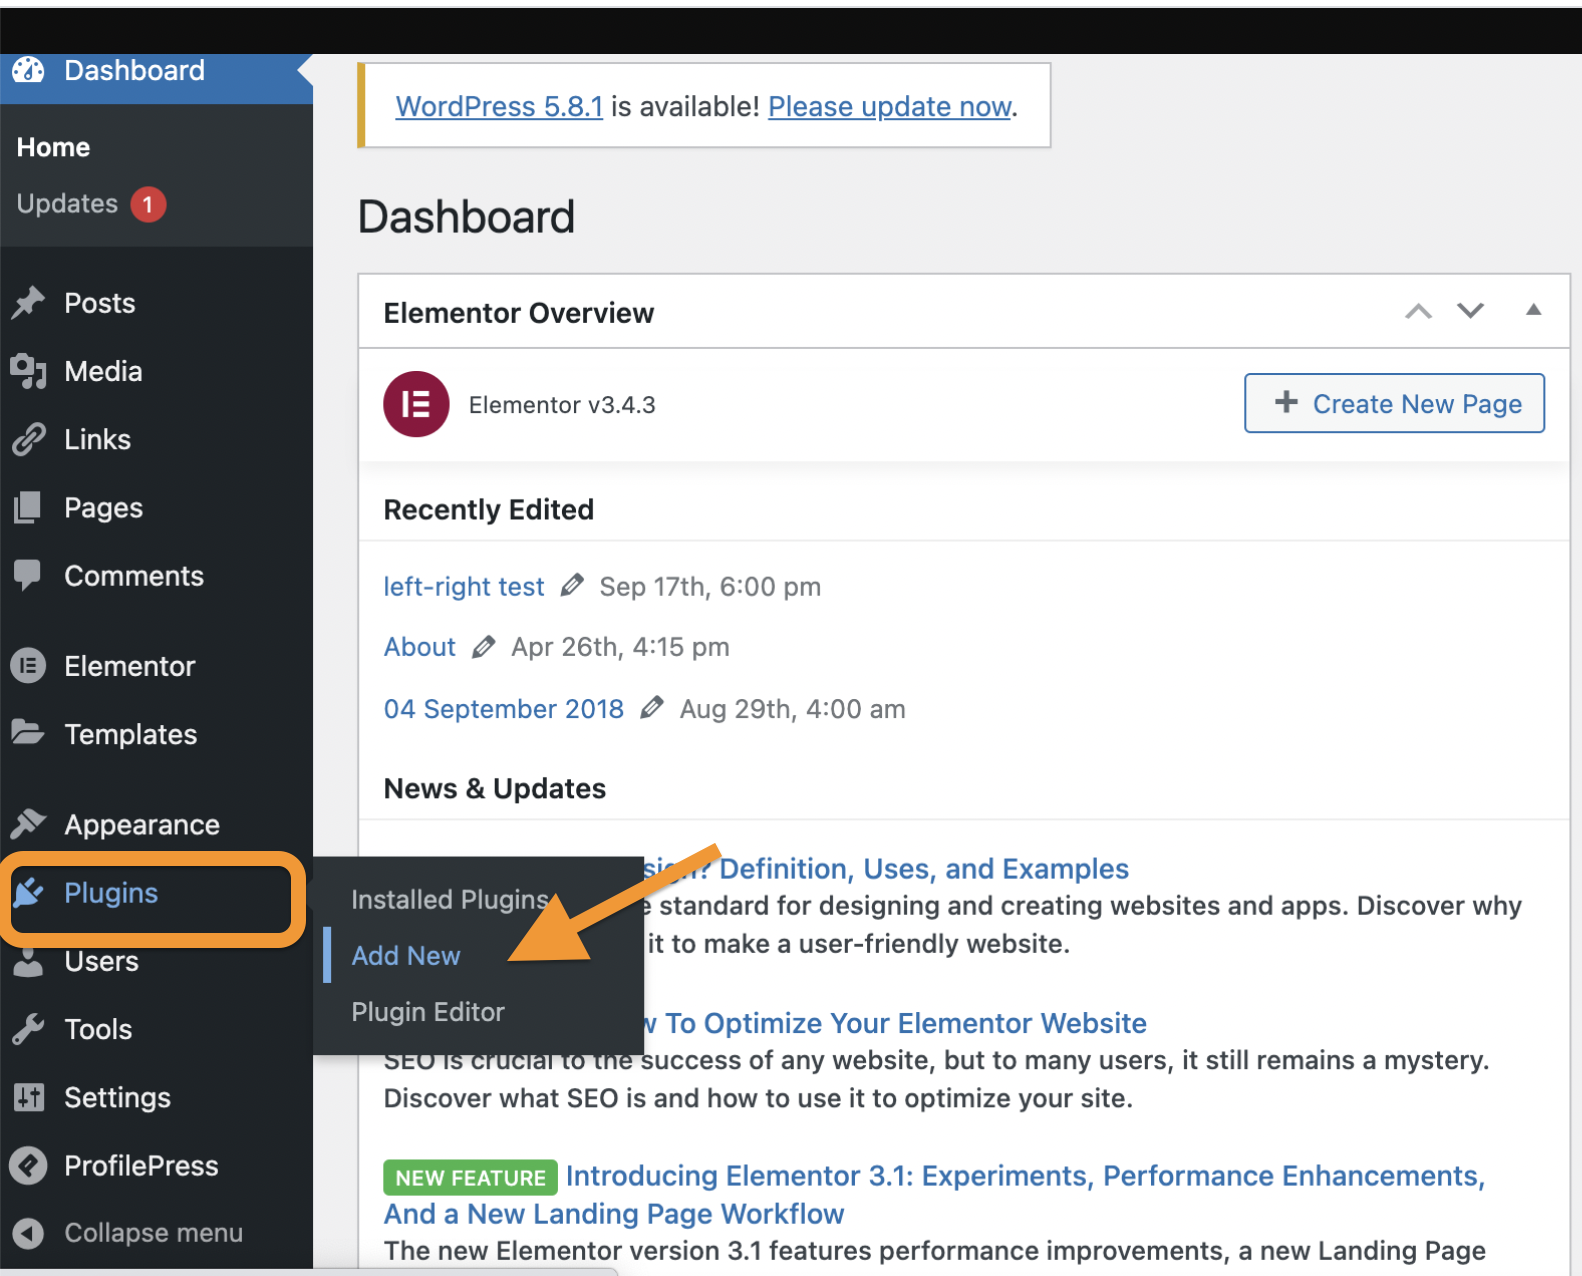
Task: Click the Elementor v3.4.3 version text
Action: 562,405
